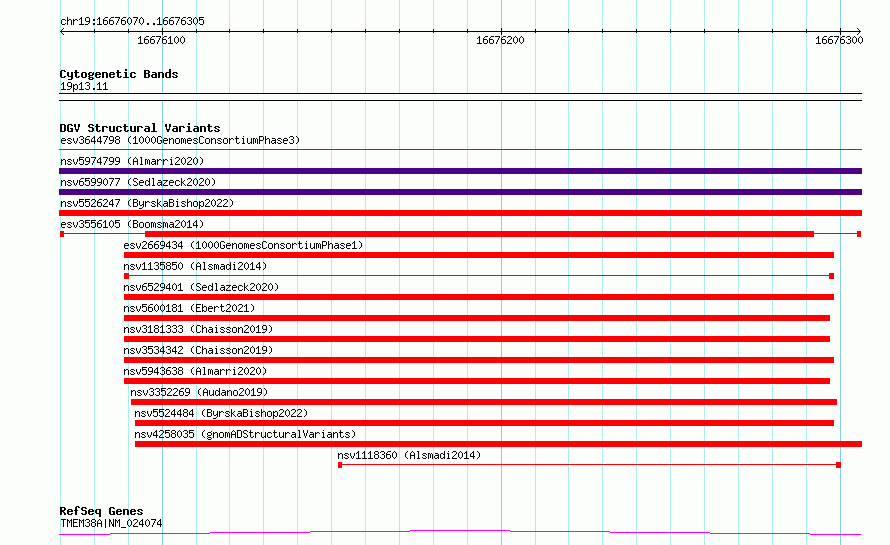Click the RefSeq Genes track title
Image resolution: width=890 pixels, height=545 pixels.
point(101,511)
